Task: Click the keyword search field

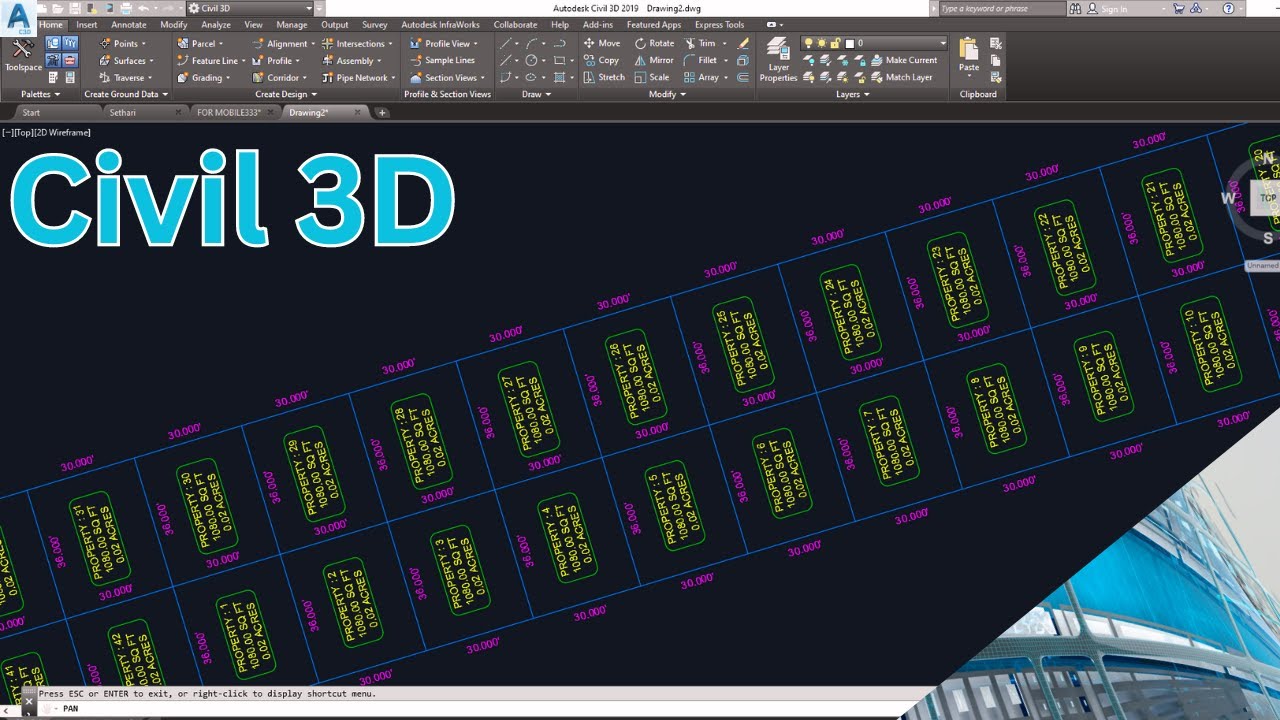Action: tap(1003, 8)
